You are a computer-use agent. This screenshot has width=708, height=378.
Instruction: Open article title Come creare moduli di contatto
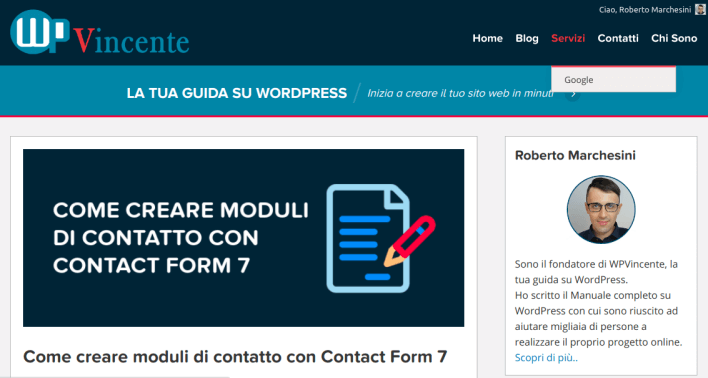coord(235,357)
